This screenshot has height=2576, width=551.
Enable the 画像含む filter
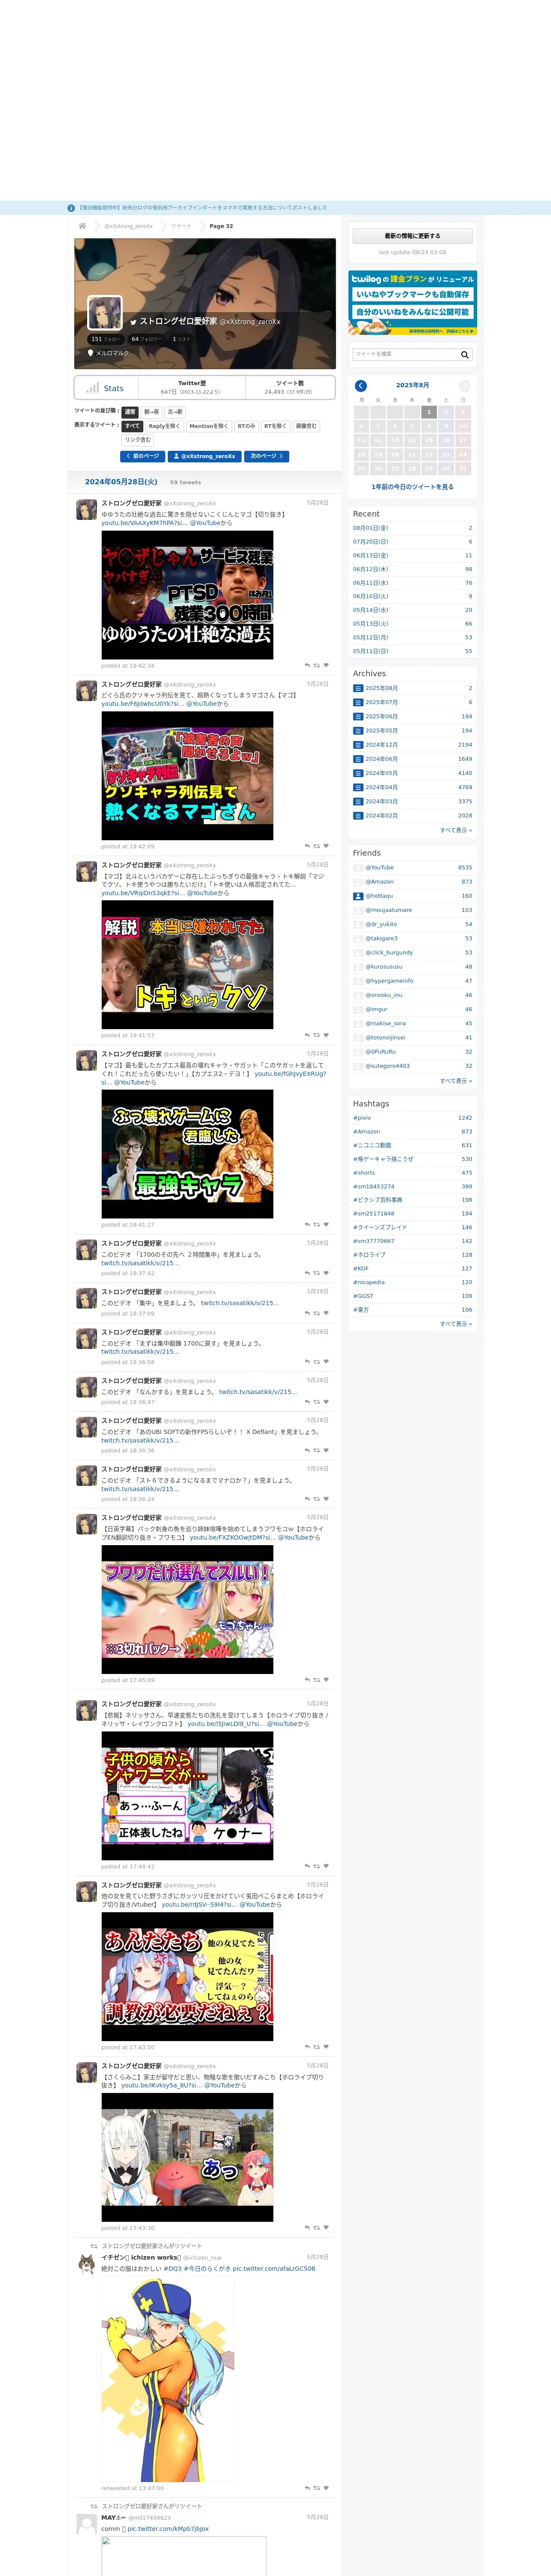[306, 426]
